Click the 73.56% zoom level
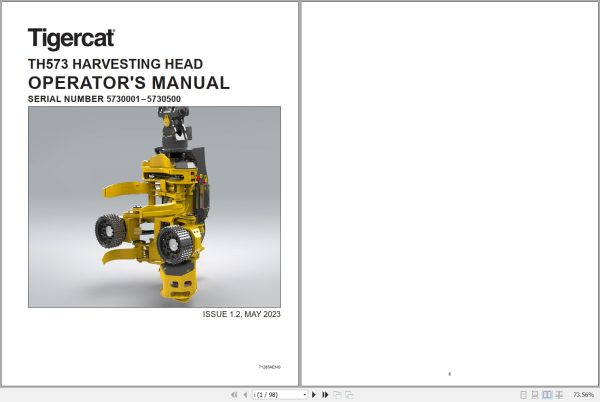This screenshot has width=600, height=402. pyautogui.click(x=583, y=395)
